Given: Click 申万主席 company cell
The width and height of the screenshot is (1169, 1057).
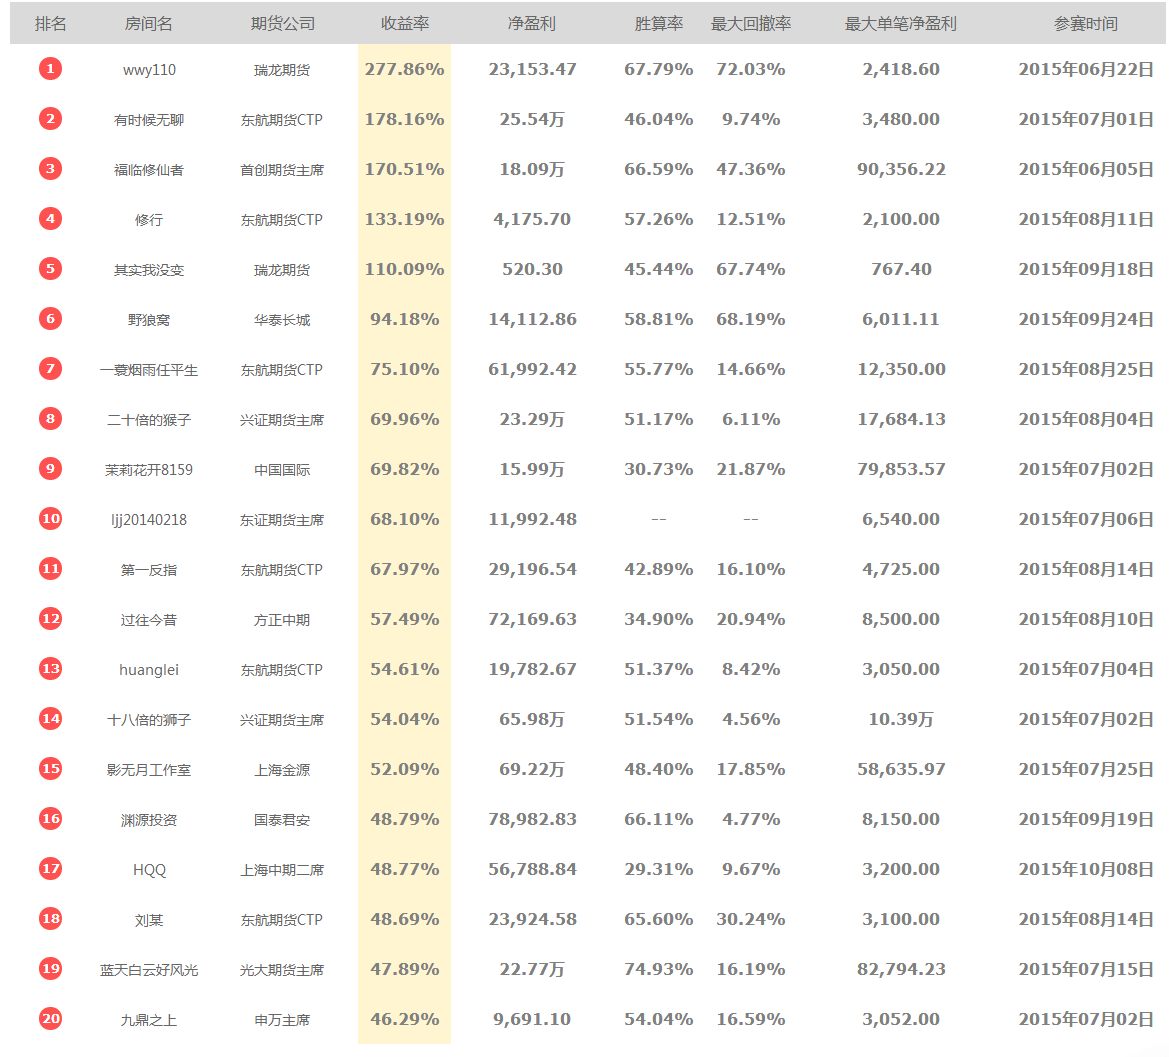Looking at the screenshot, I should pos(282,1020).
